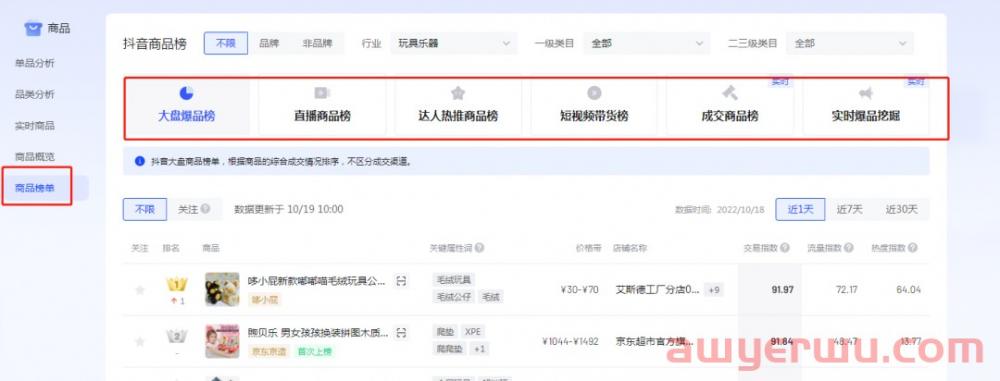Sort by the 交易指数 column header
Image resolution: width=1000 pixels, height=381 pixels.
tap(761, 248)
